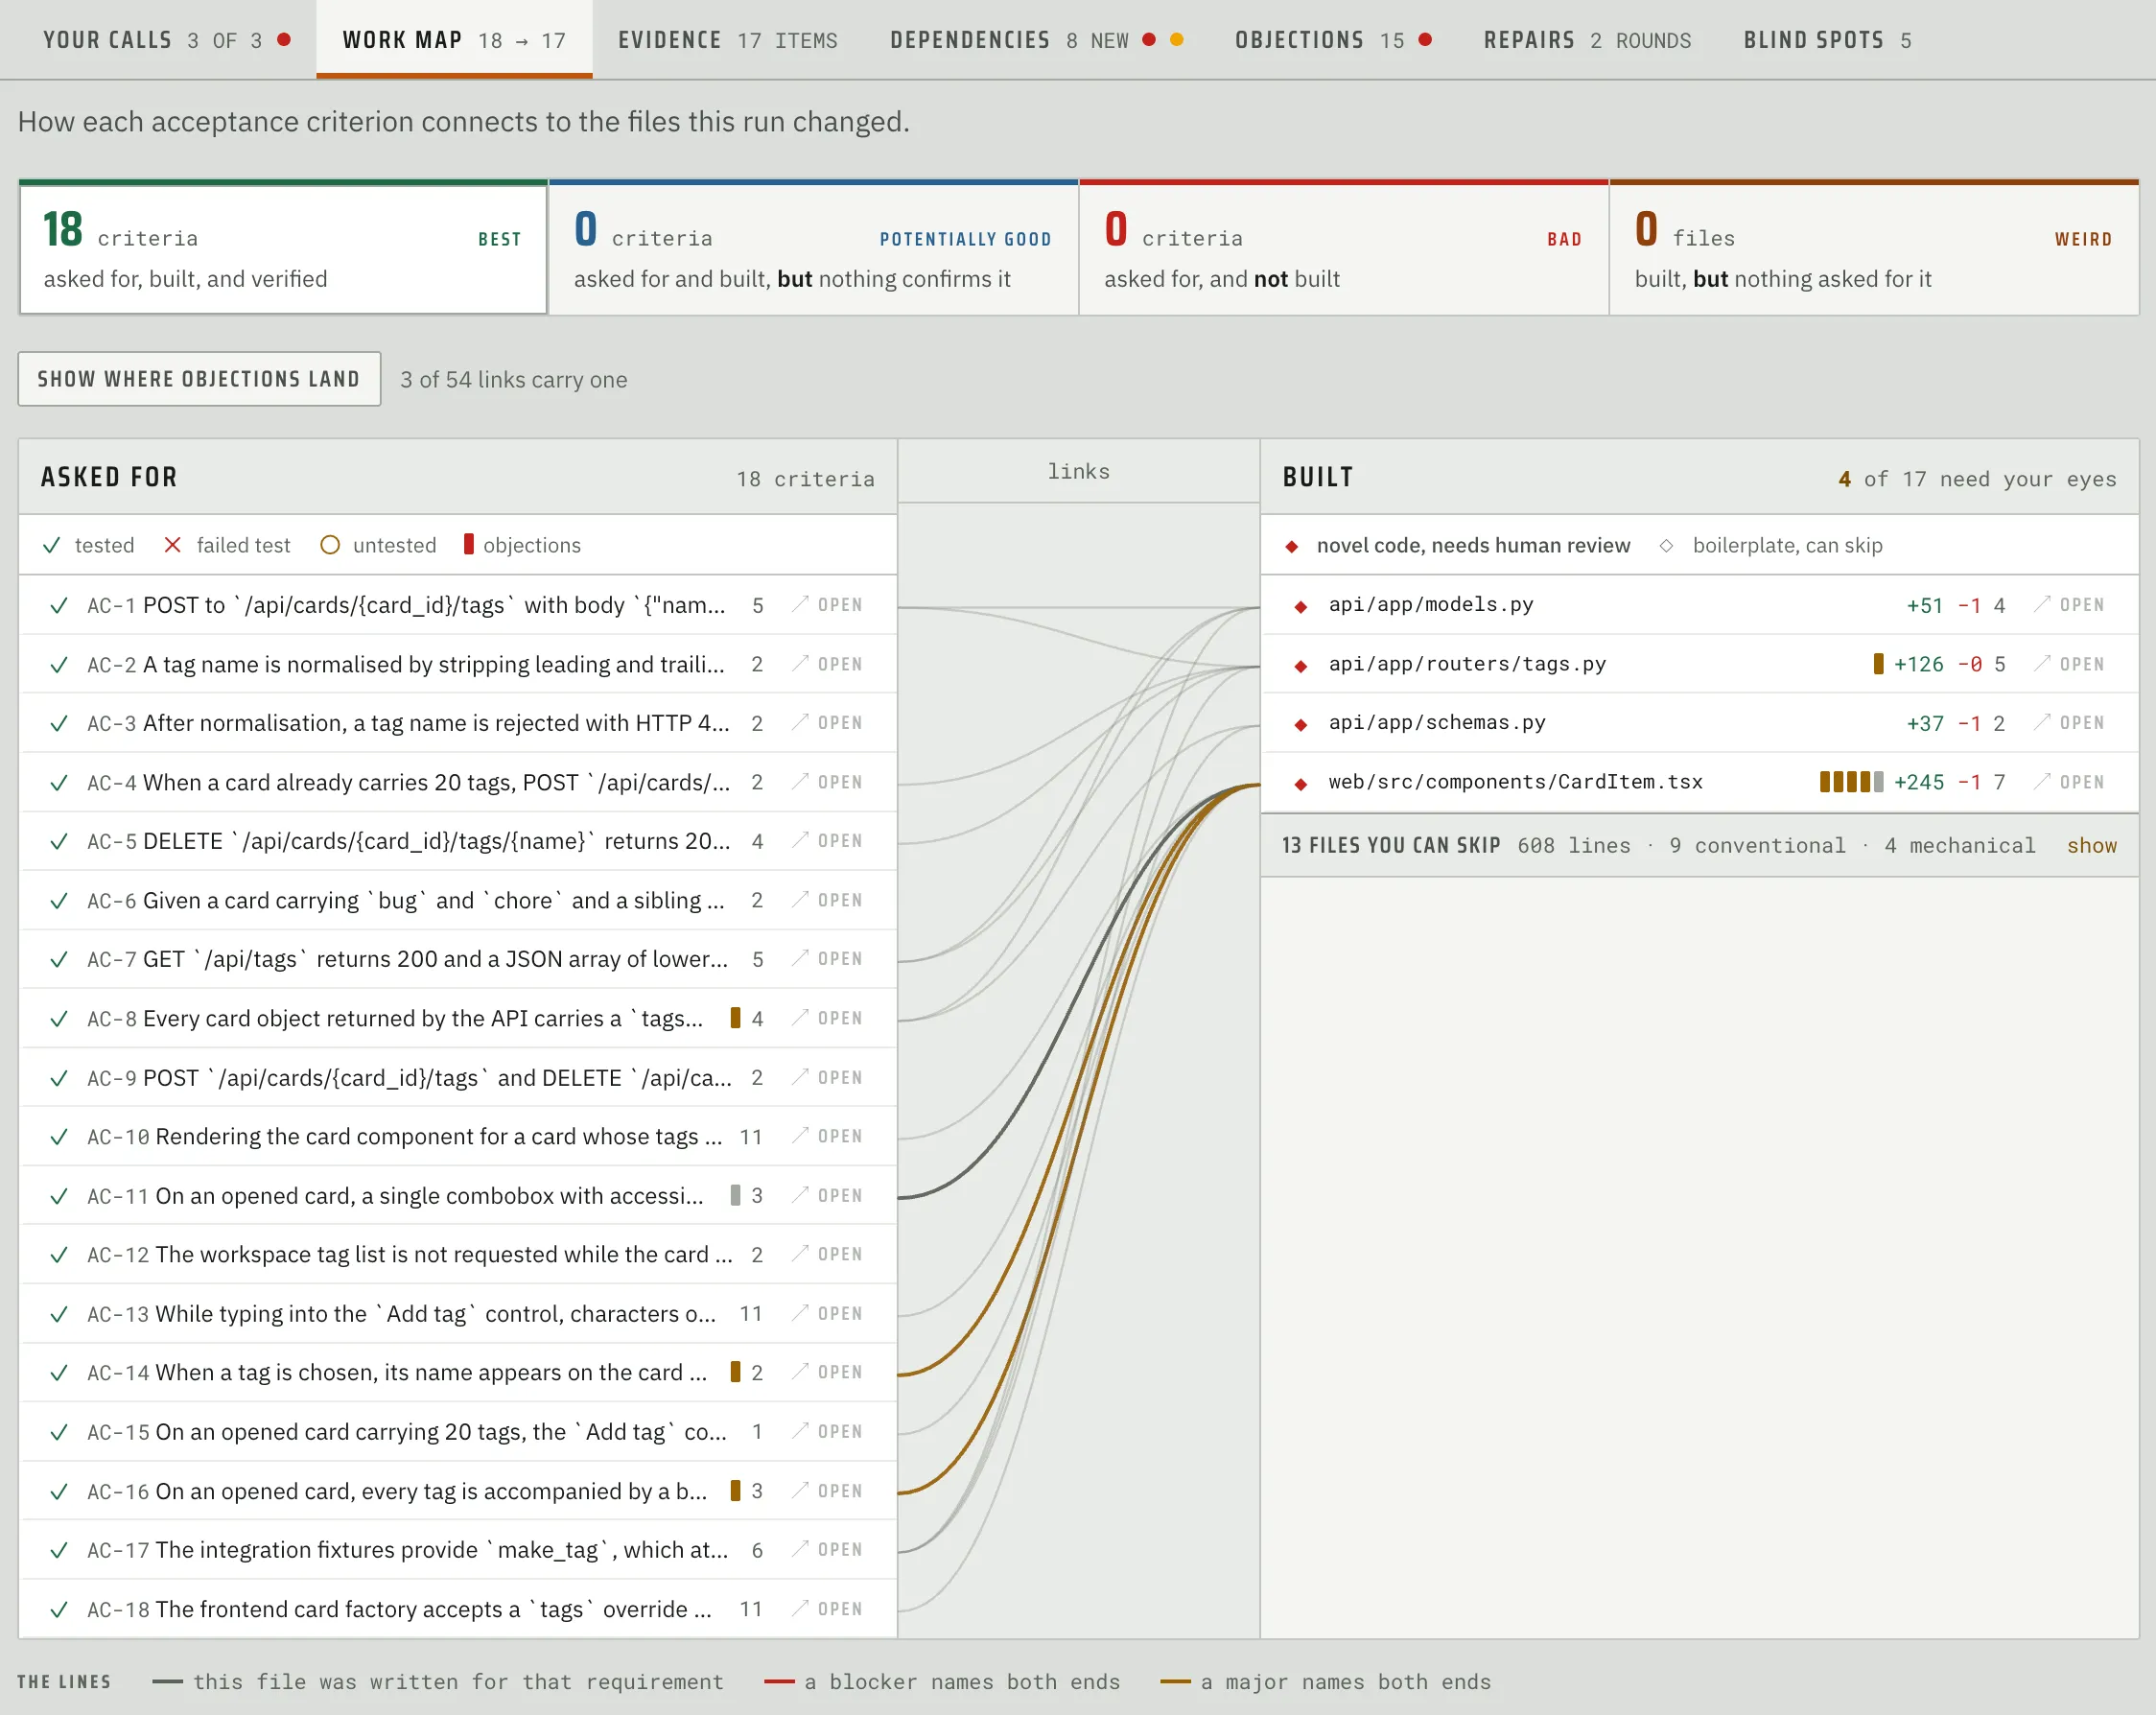Open AC-2 tag name normalised criterion
Image resolution: width=2156 pixels, height=1715 pixels.
827,664
